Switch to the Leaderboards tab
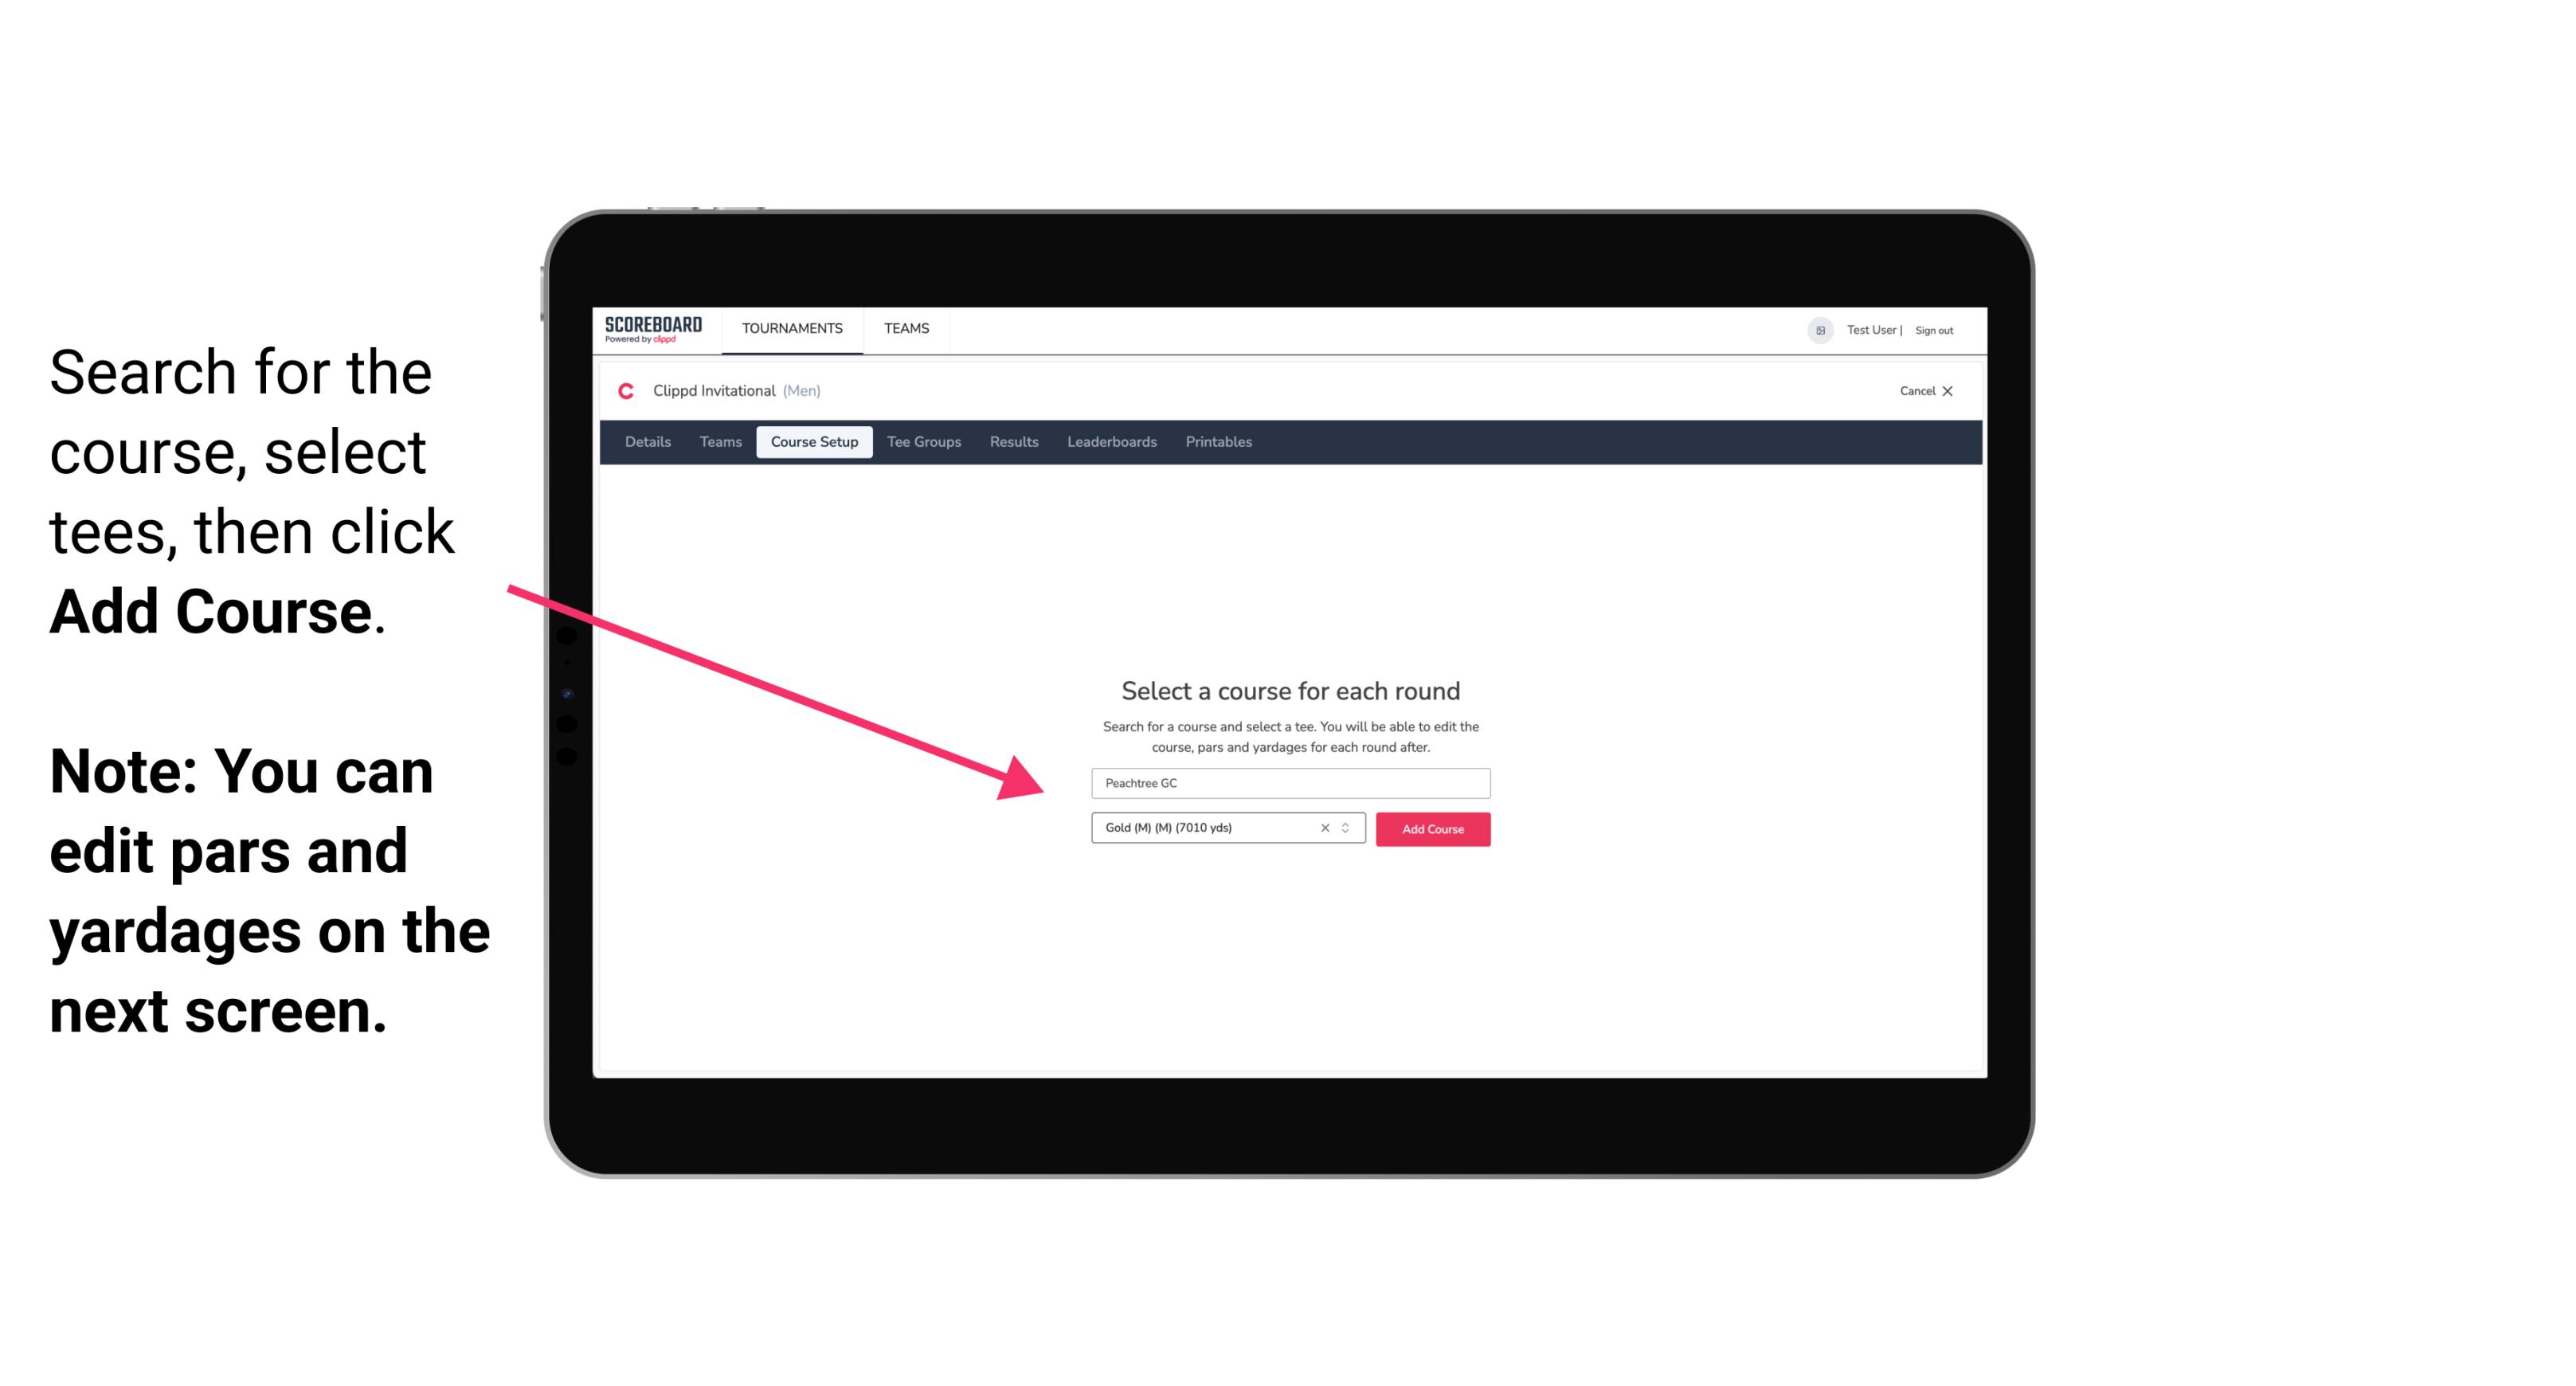2576x1386 pixels. pos(1112,442)
